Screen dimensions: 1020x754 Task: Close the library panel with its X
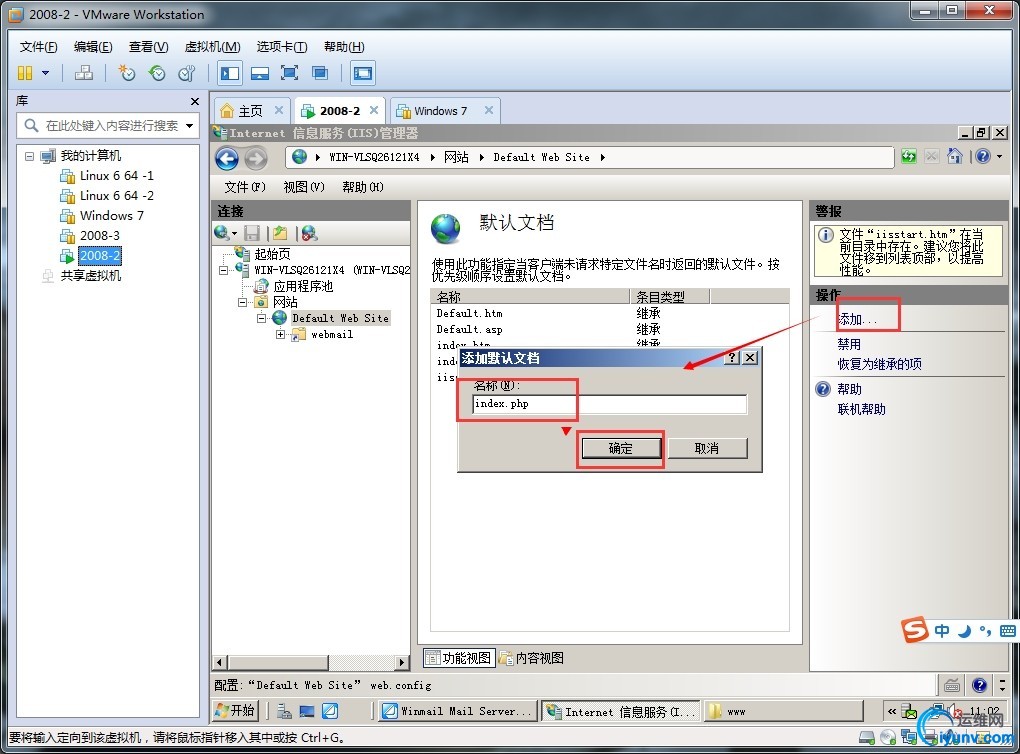195,101
